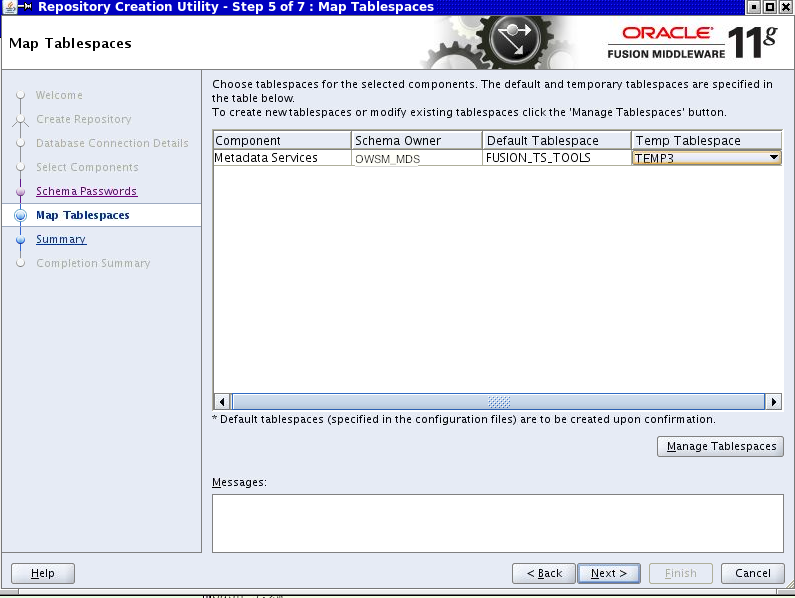Open Help for this page
Viewport: 795px width, 598px height.
pyautogui.click(x=43, y=573)
